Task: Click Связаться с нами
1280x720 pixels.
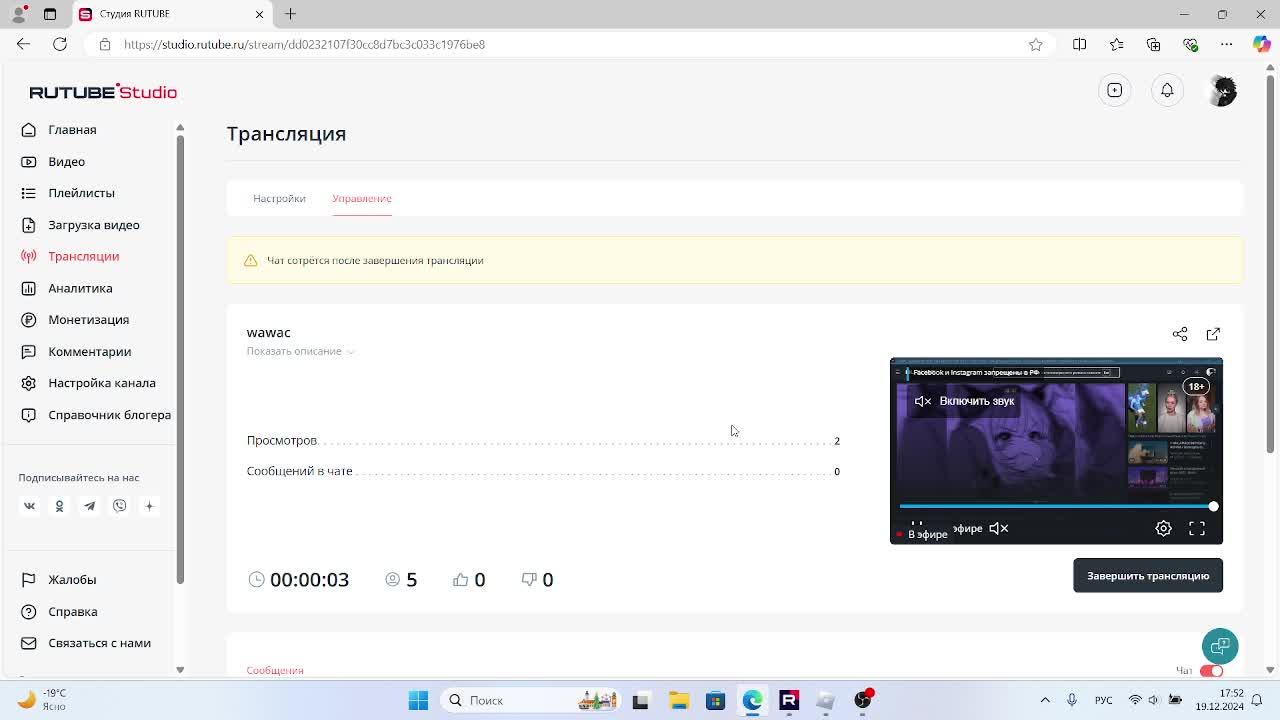Action: (x=99, y=643)
